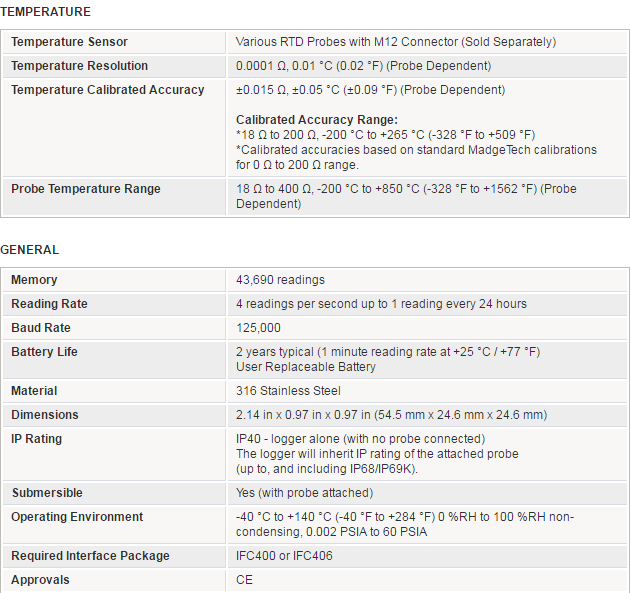Click the User Replaceable Battery text
Image resolution: width=631 pixels, height=593 pixels.
point(305,367)
